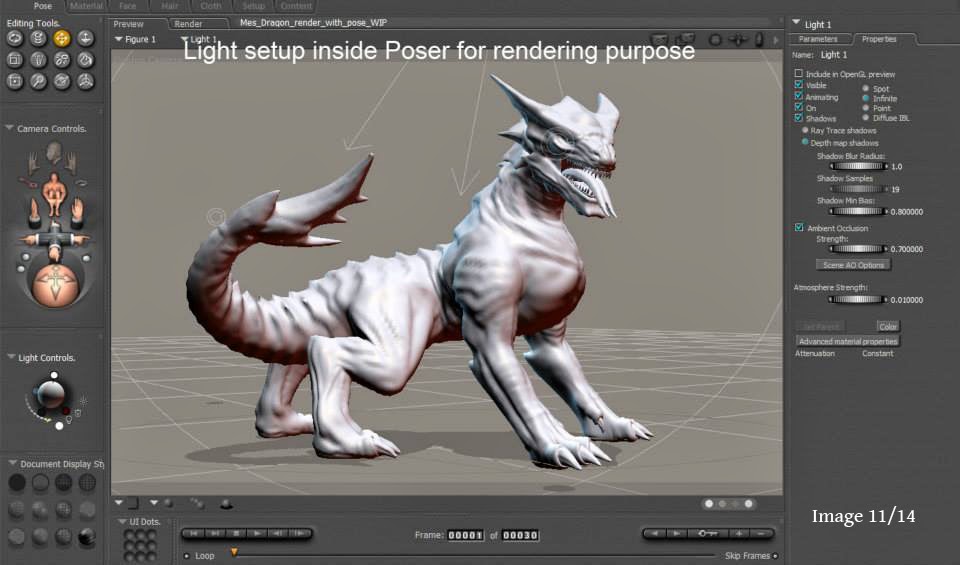Image resolution: width=960 pixels, height=565 pixels.
Task: Select the Point light type
Action: (866, 108)
